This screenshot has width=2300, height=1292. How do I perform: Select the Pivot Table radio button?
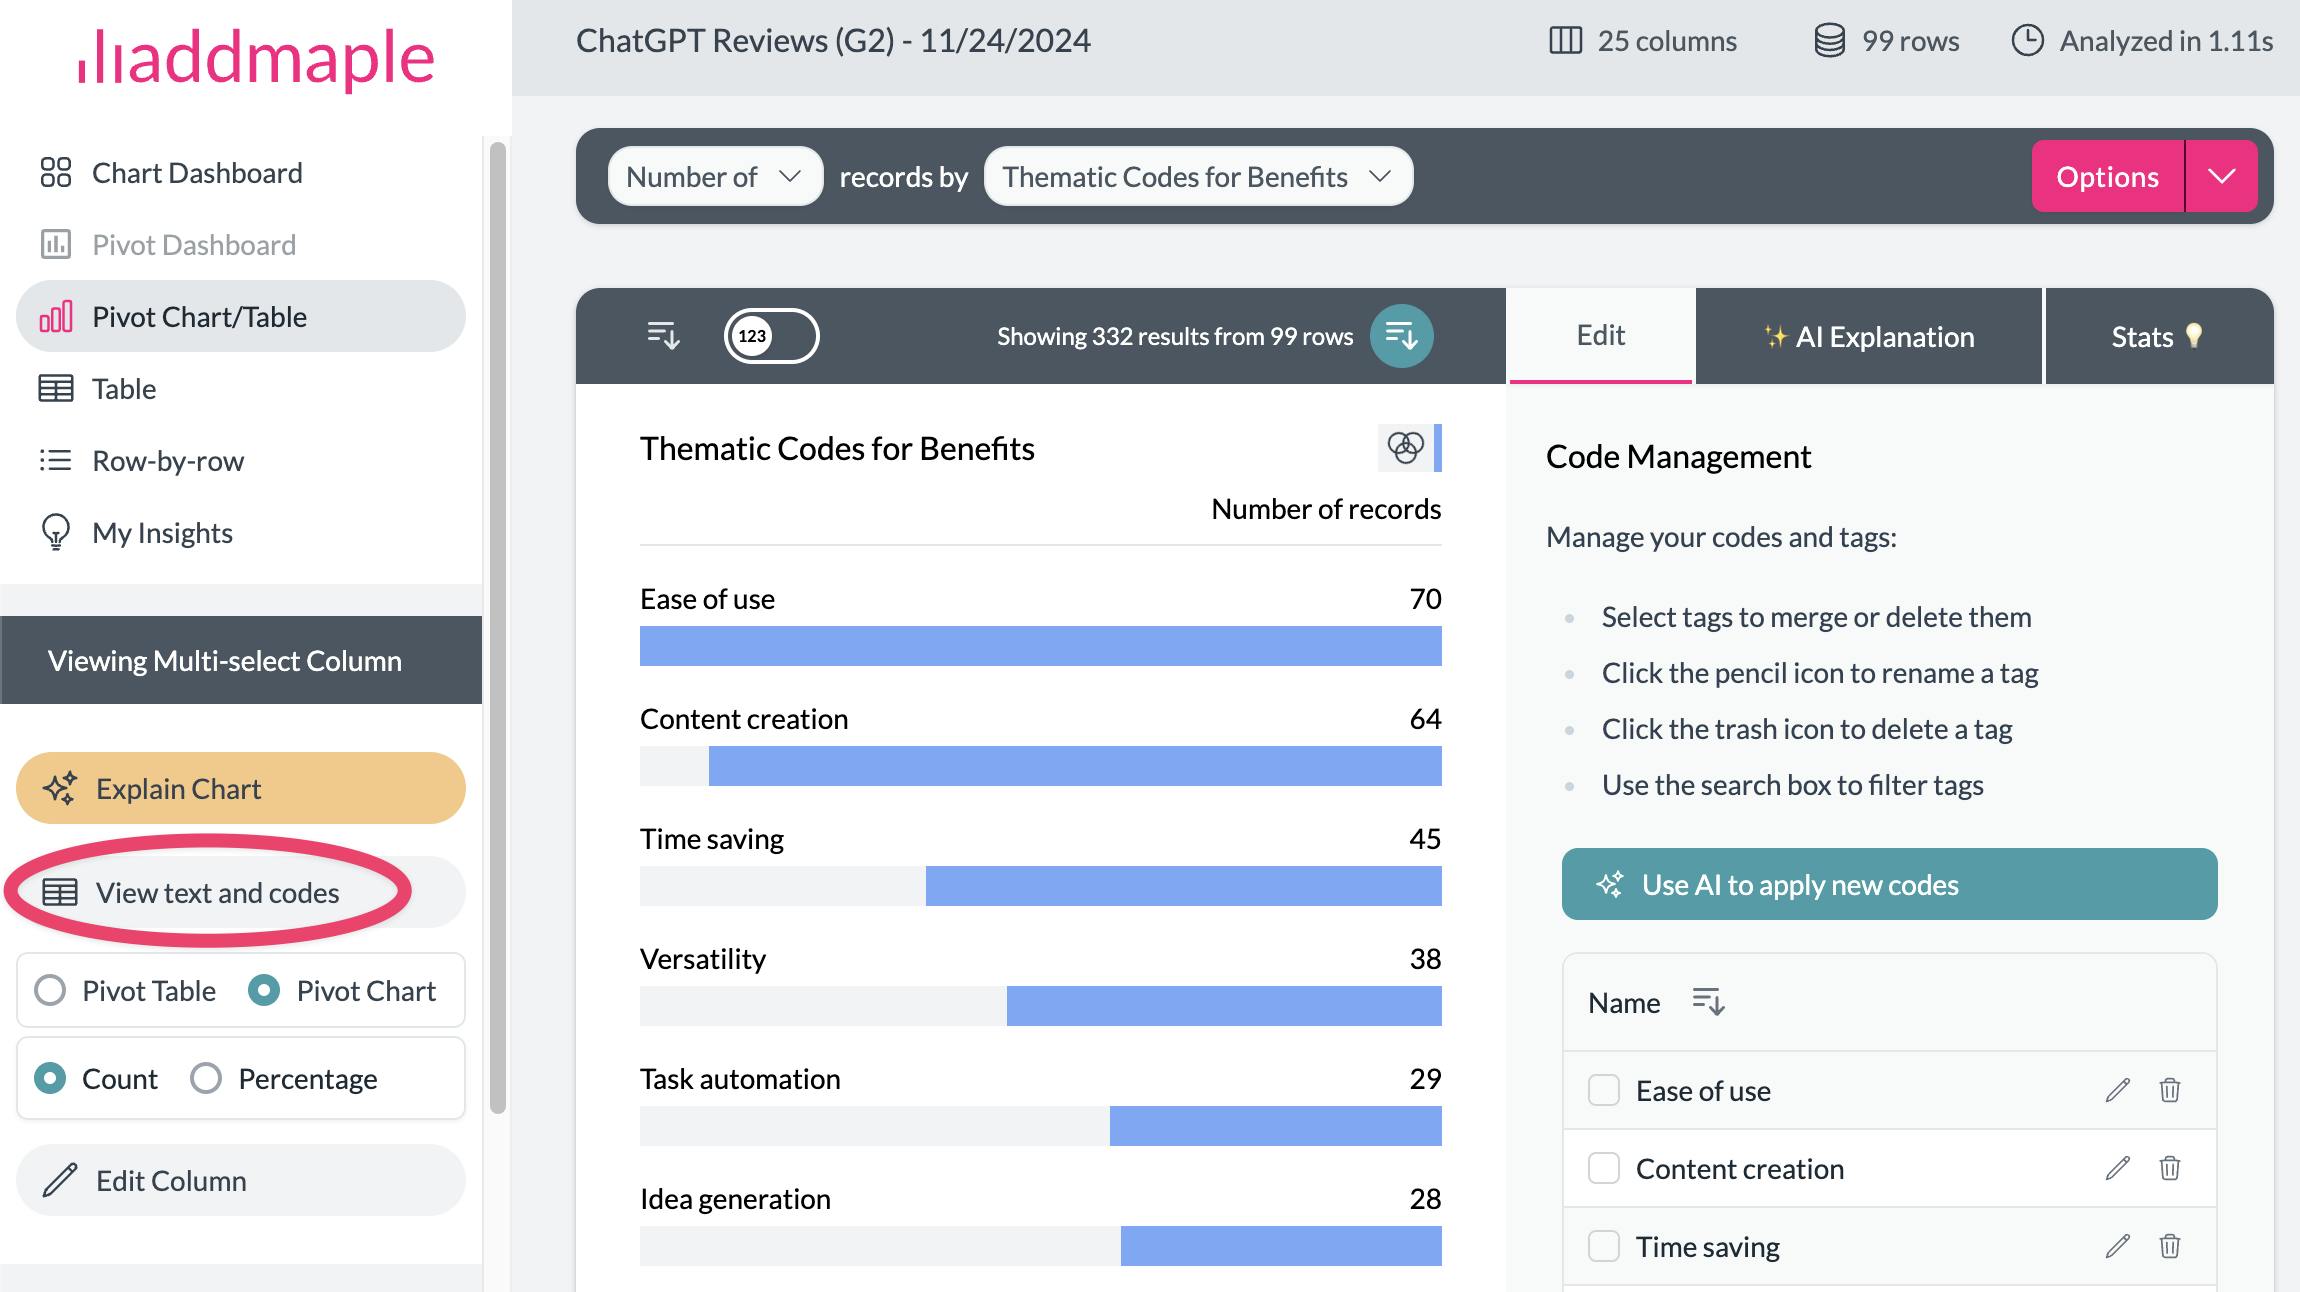50,991
